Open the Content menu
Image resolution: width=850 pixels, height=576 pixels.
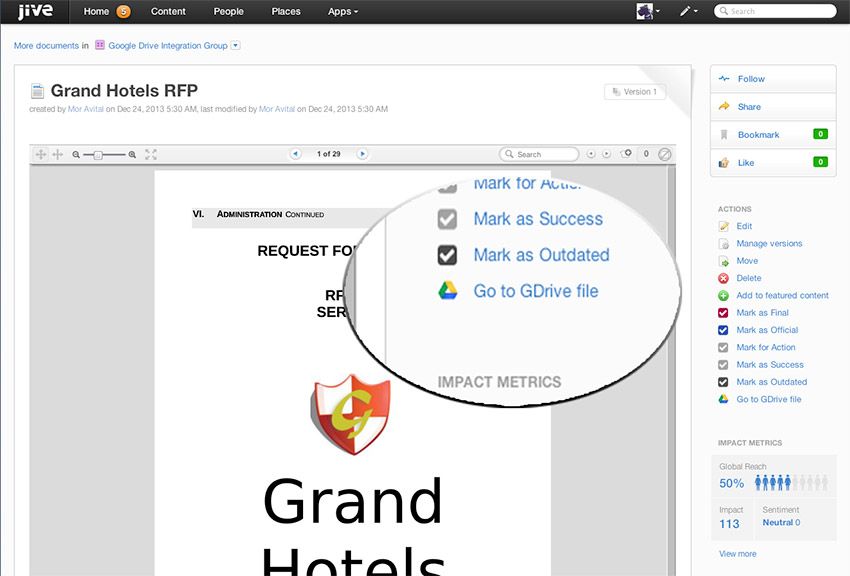click(x=168, y=12)
